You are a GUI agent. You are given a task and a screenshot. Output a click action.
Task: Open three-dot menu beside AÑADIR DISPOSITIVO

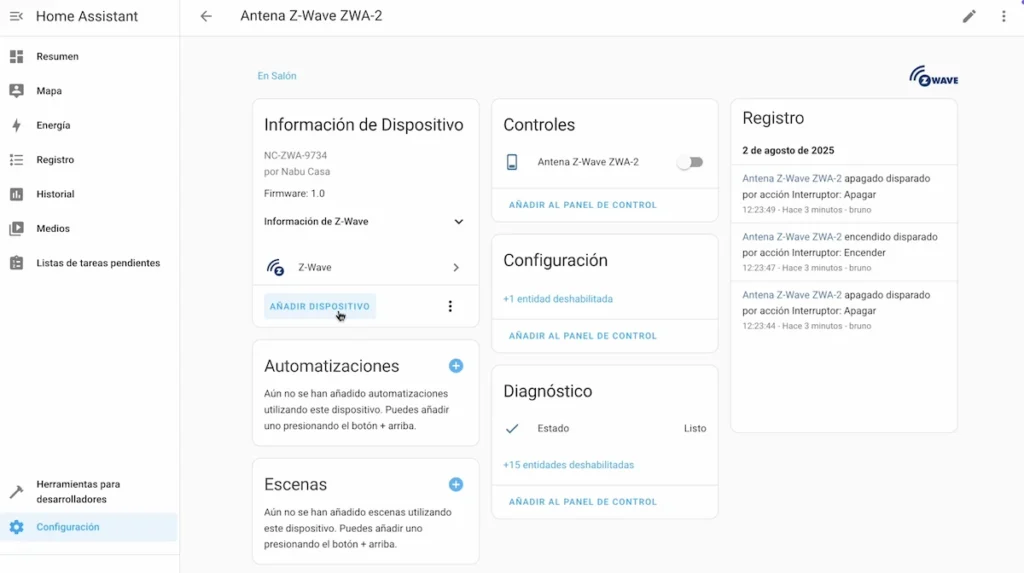coord(450,306)
